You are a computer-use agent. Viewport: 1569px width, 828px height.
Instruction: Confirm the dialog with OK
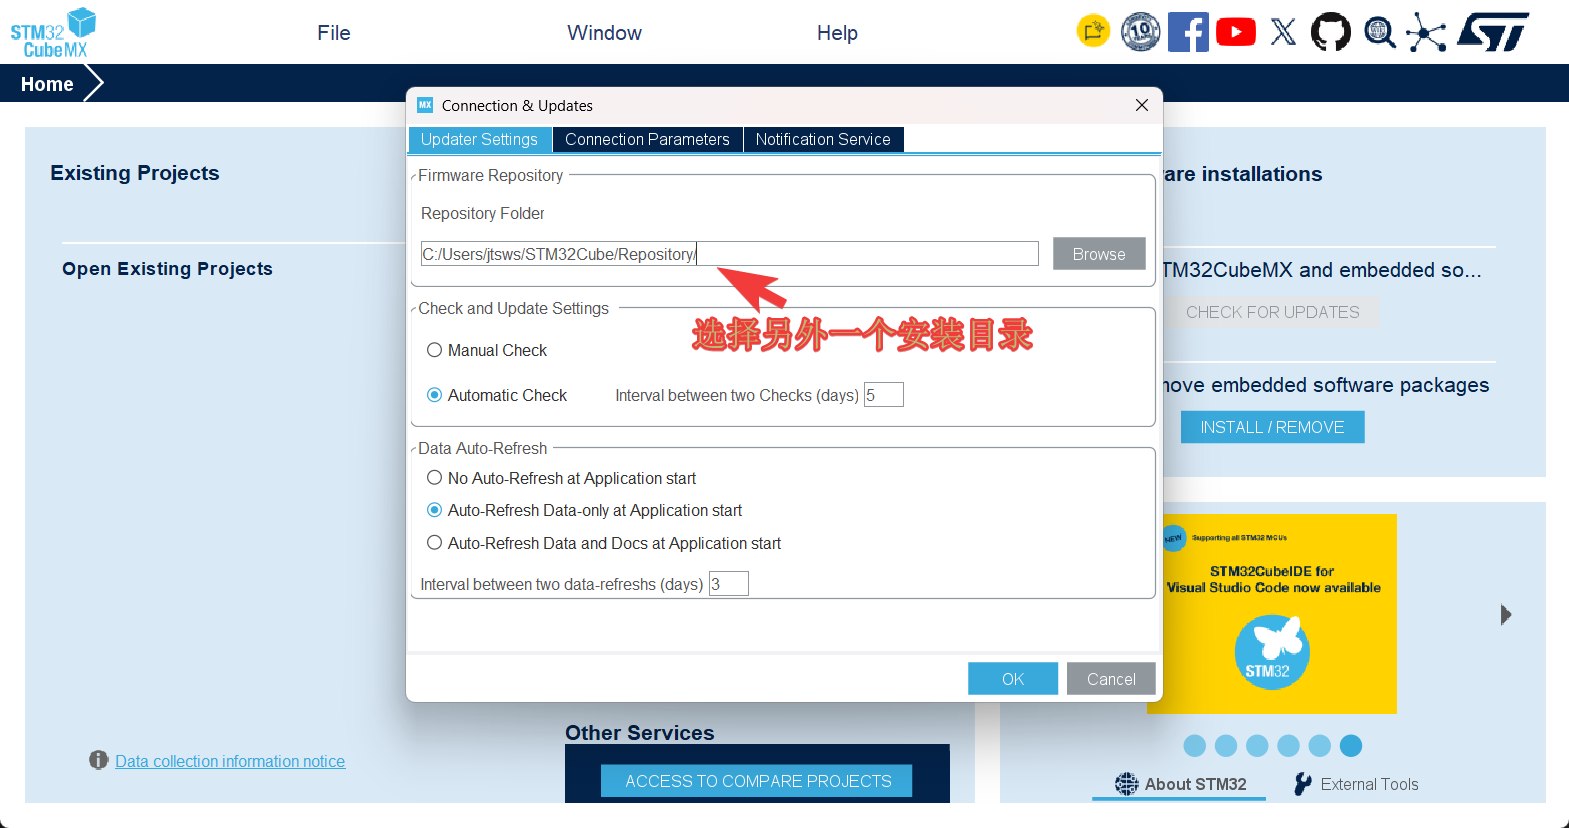[1013, 679]
